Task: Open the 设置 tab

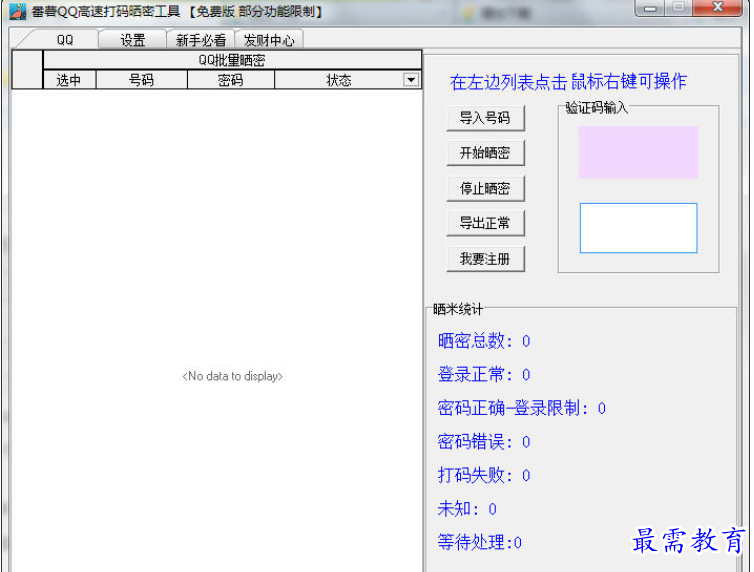Action: pos(133,40)
